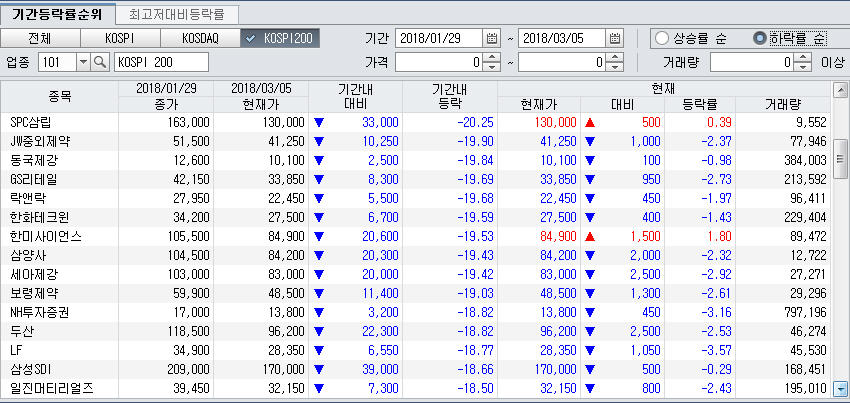Viewport: 850px width, 403px height.
Task: Select the 세아제강 row
Action: [415, 274]
